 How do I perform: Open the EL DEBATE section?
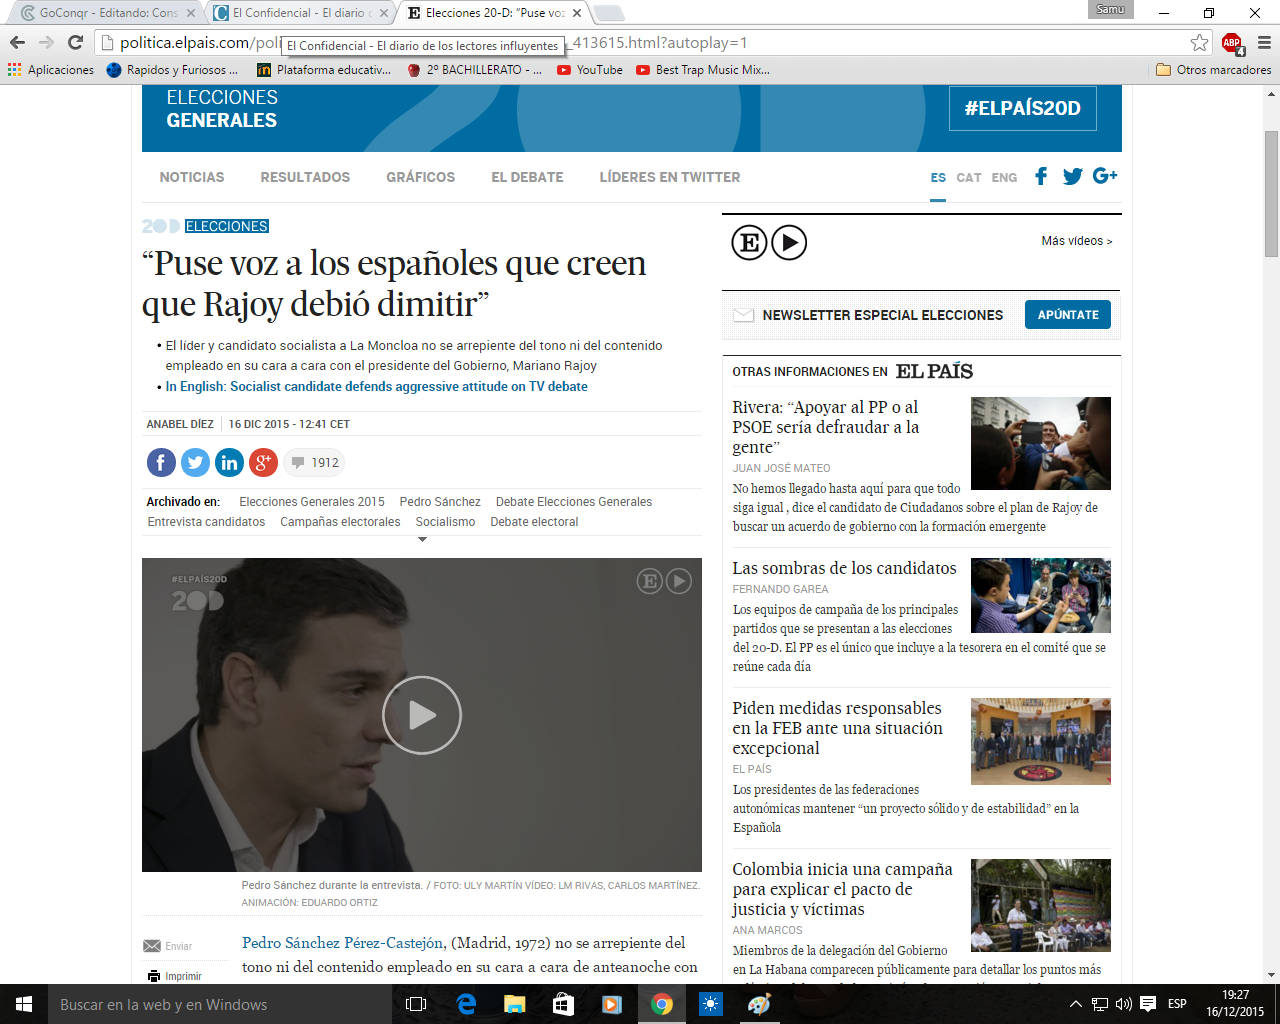[527, 177]
